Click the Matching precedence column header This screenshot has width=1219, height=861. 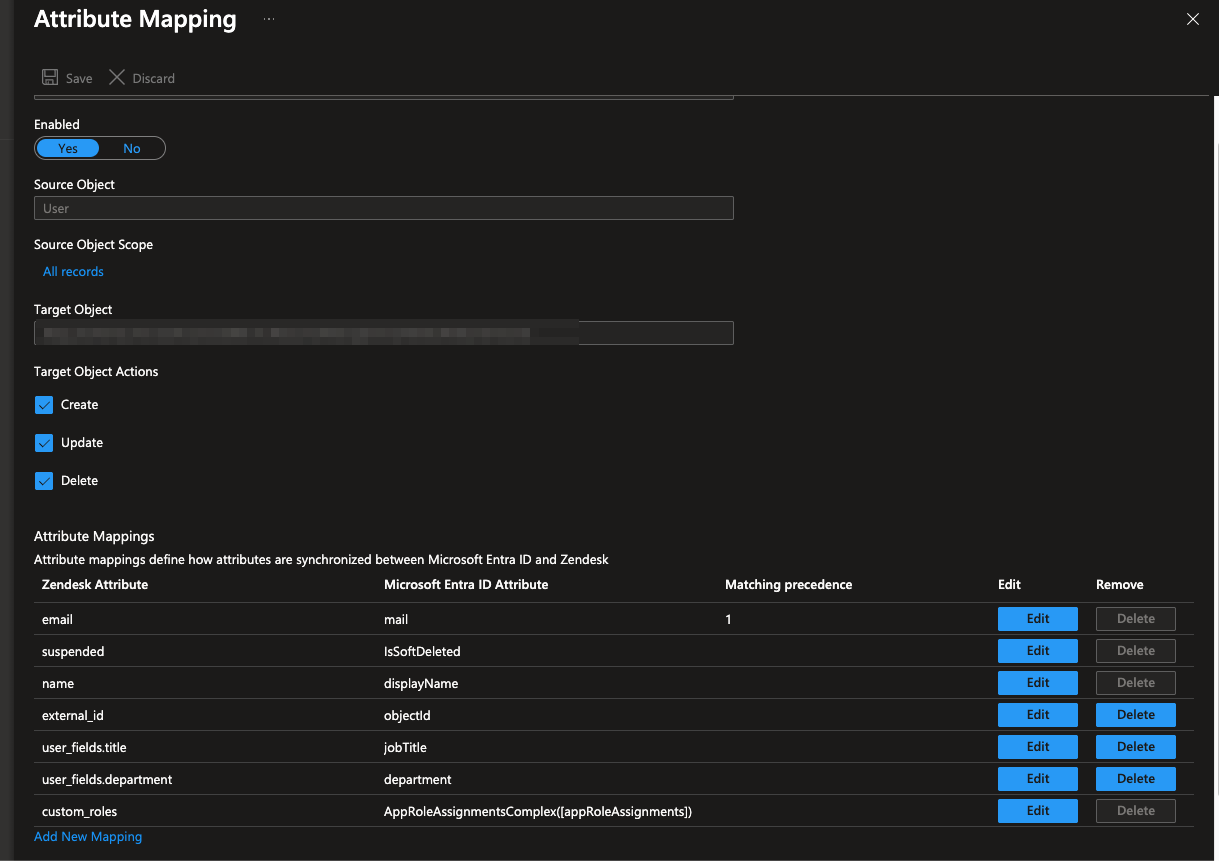[x=789, y=585]
